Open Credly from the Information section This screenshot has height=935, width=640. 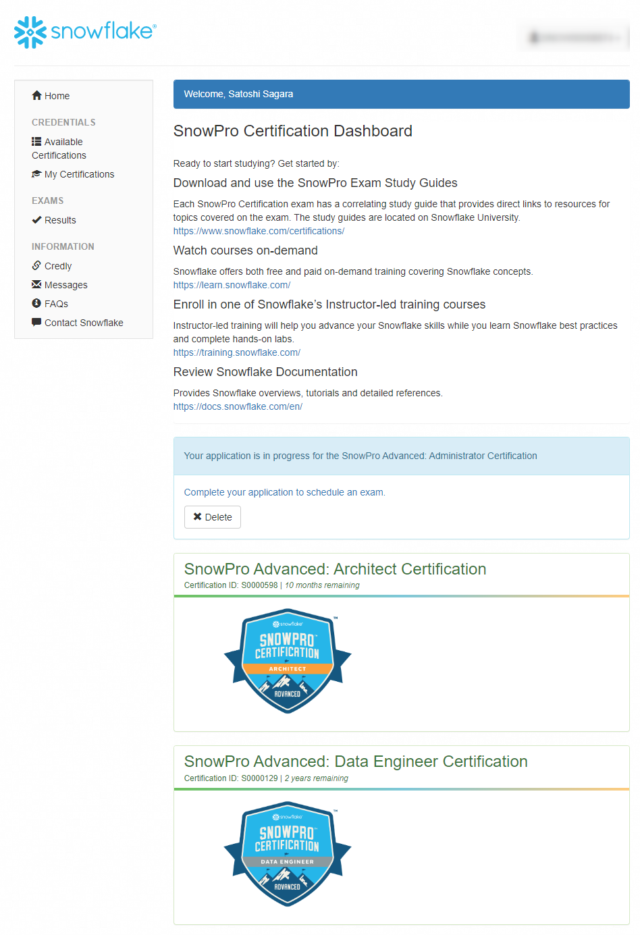pyautogui.click(x=52, y=266)
